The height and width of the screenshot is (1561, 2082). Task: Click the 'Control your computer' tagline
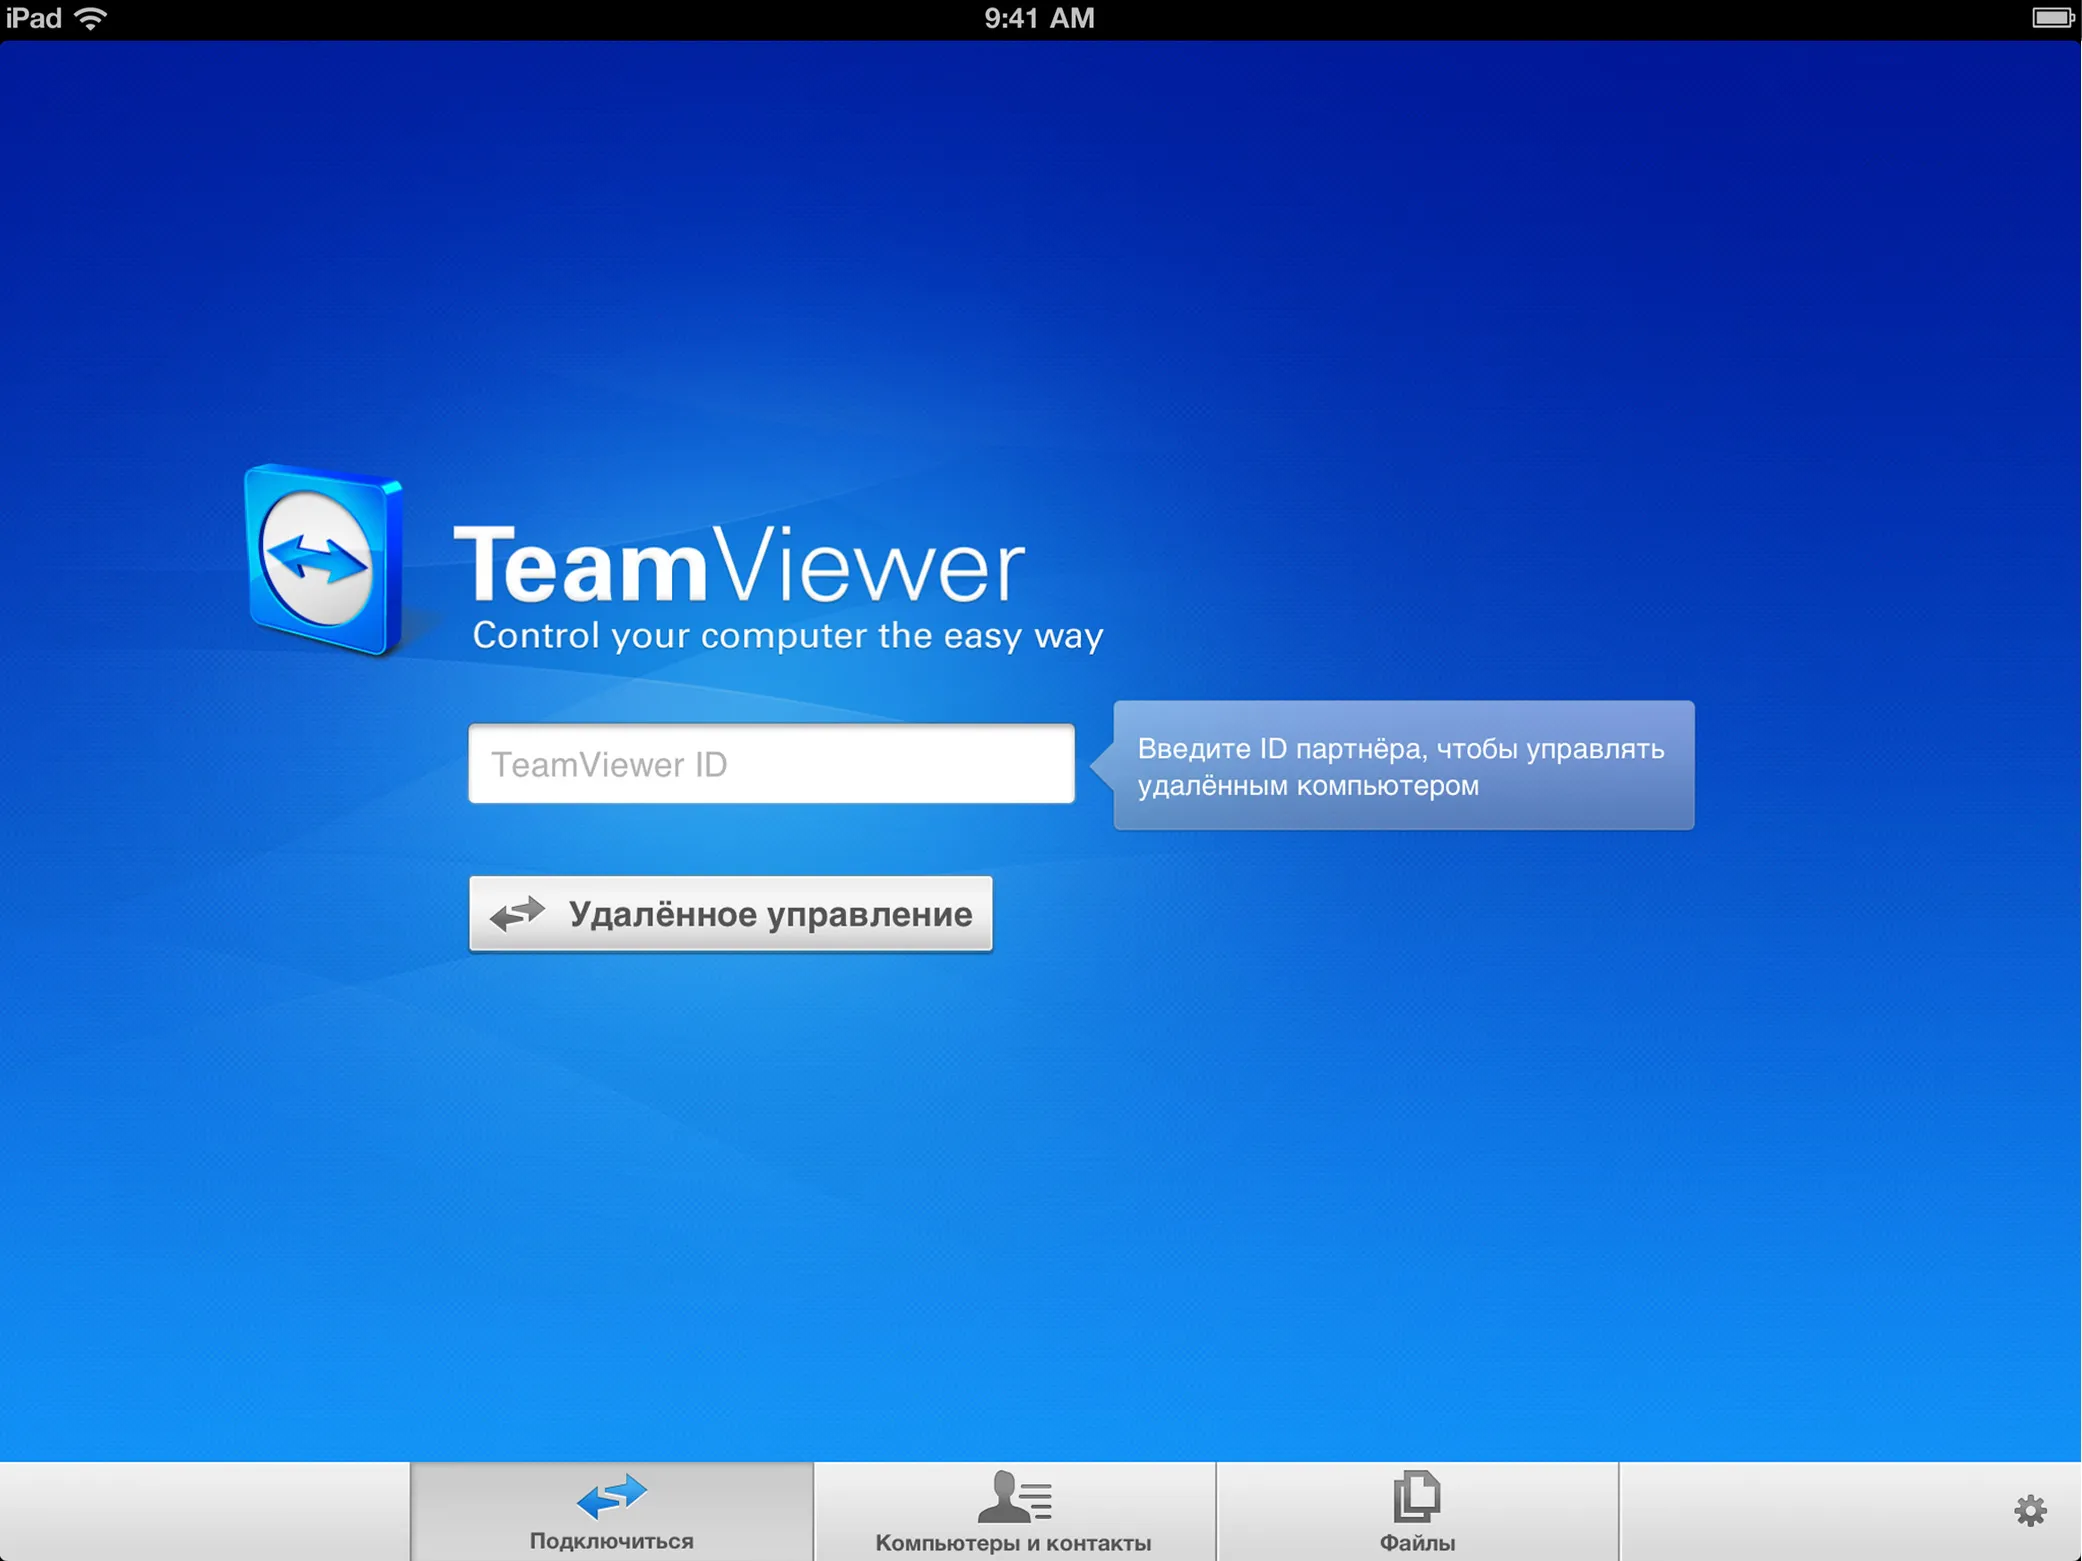point(787,636)
